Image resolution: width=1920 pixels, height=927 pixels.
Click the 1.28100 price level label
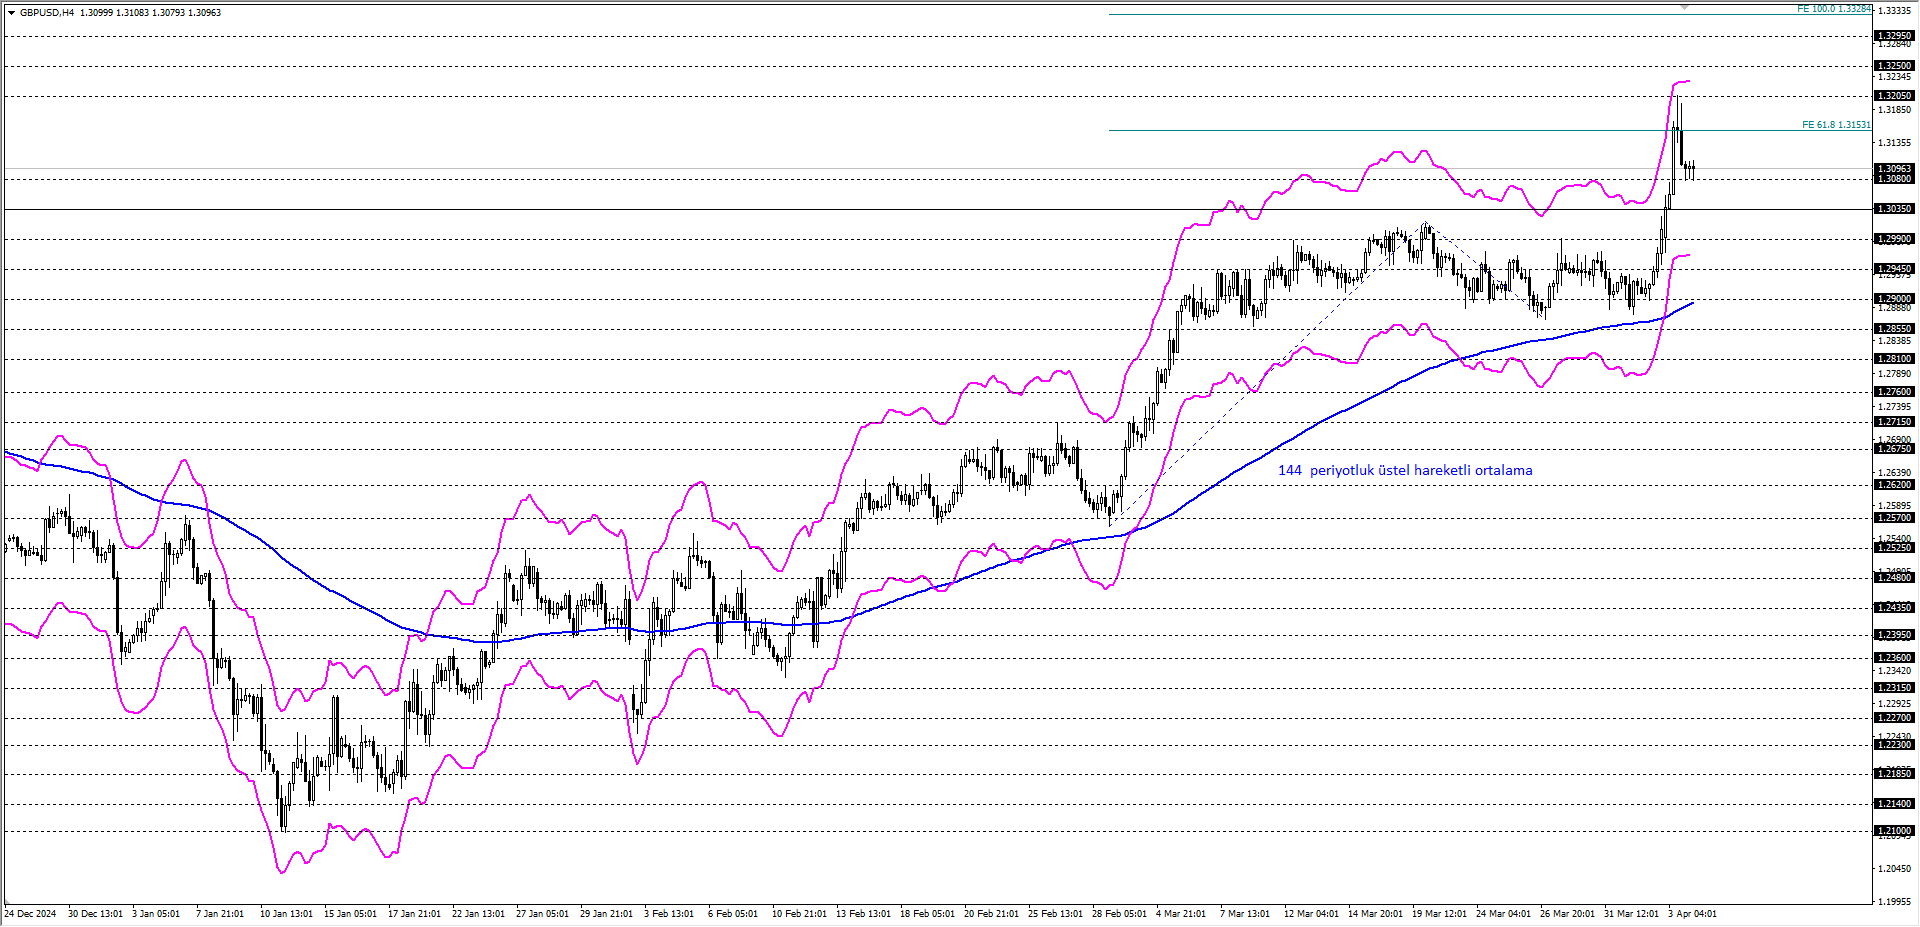click(1894, 359)
